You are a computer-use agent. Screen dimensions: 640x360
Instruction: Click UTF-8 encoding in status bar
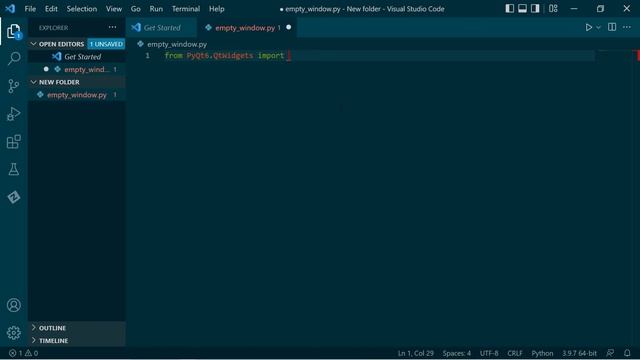489,353
